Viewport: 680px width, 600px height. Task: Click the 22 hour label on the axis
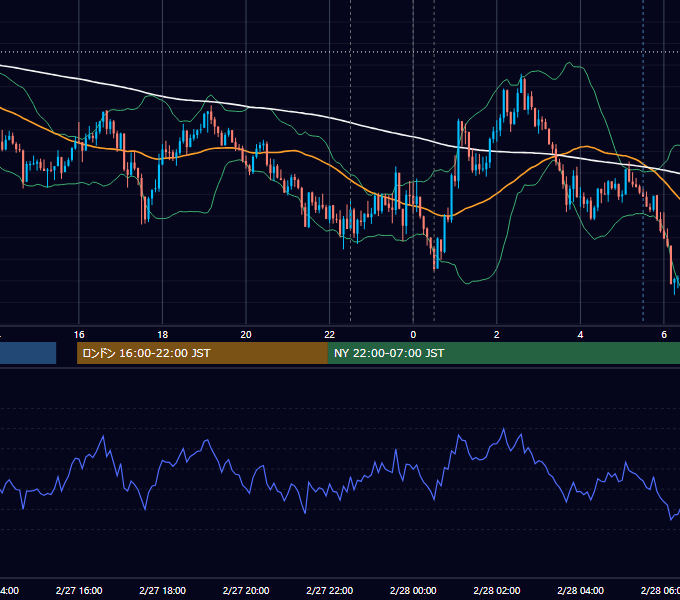click(x=330, y=335)
